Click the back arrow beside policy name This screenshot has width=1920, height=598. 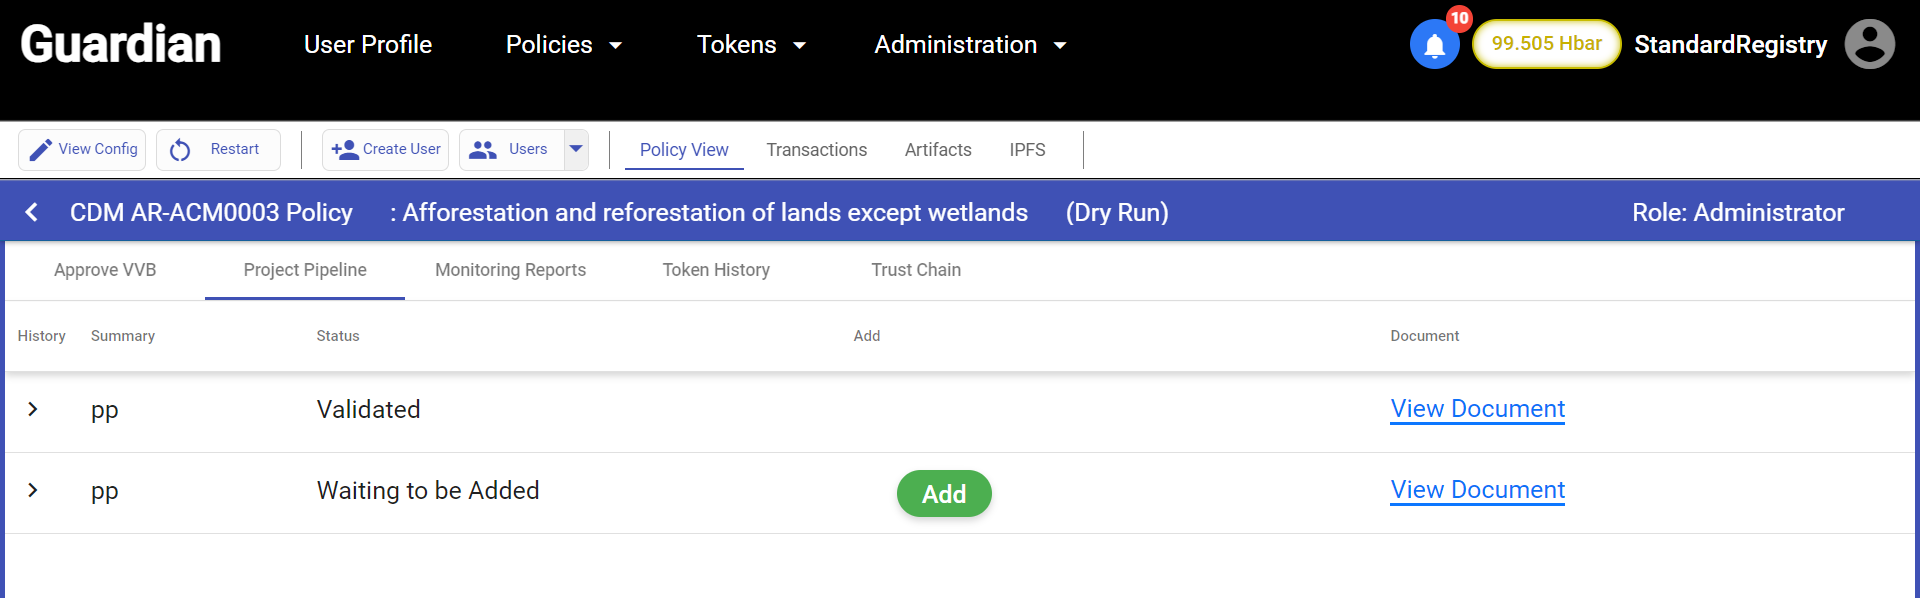coord(32,212)
